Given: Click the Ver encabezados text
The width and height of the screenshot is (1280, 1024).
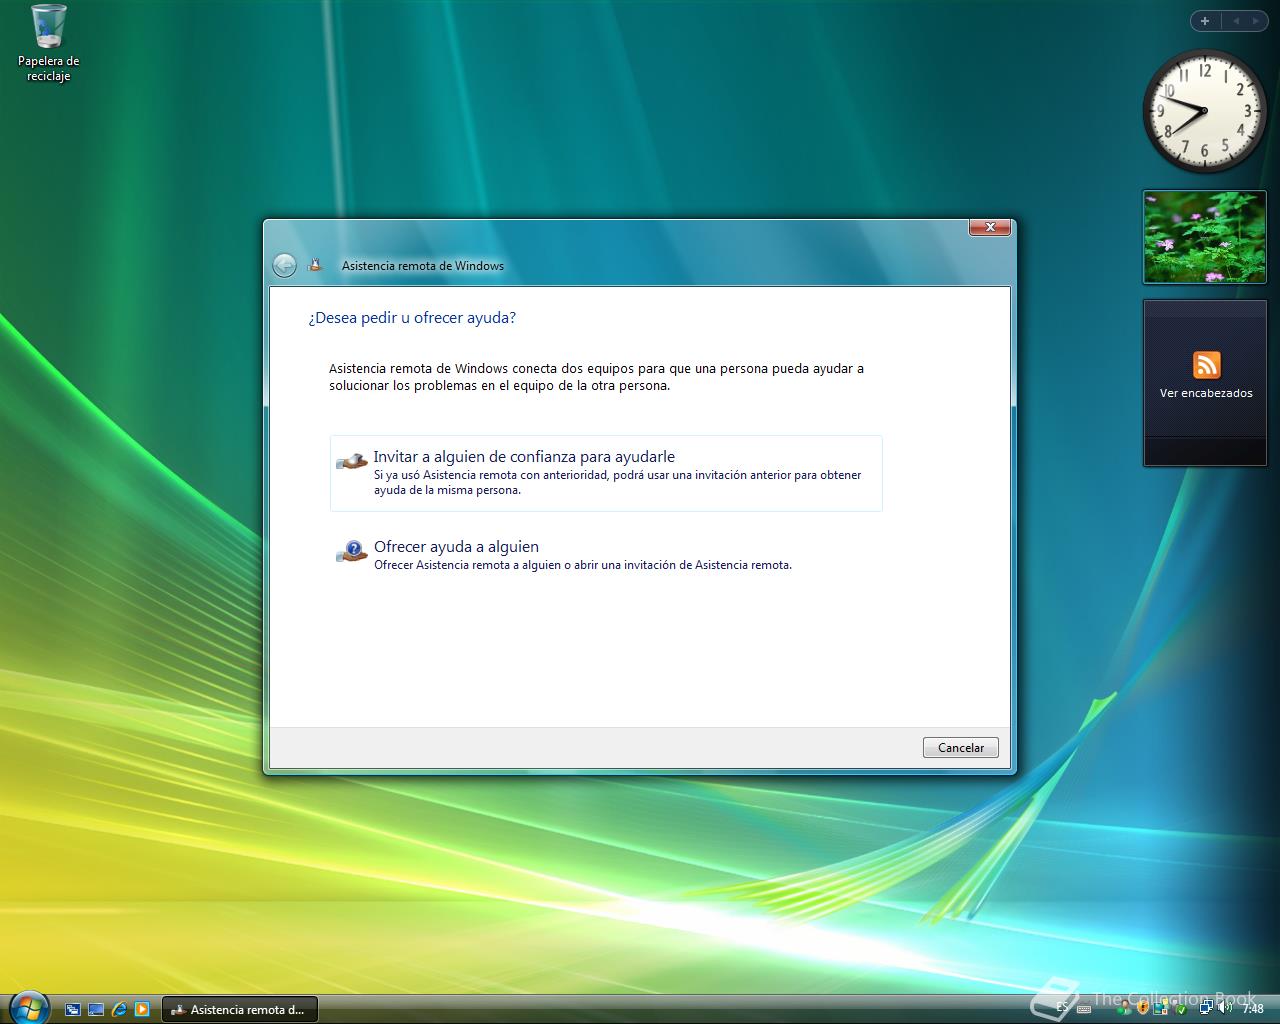Looking at the screenshot, I should tap(1206, 393).
